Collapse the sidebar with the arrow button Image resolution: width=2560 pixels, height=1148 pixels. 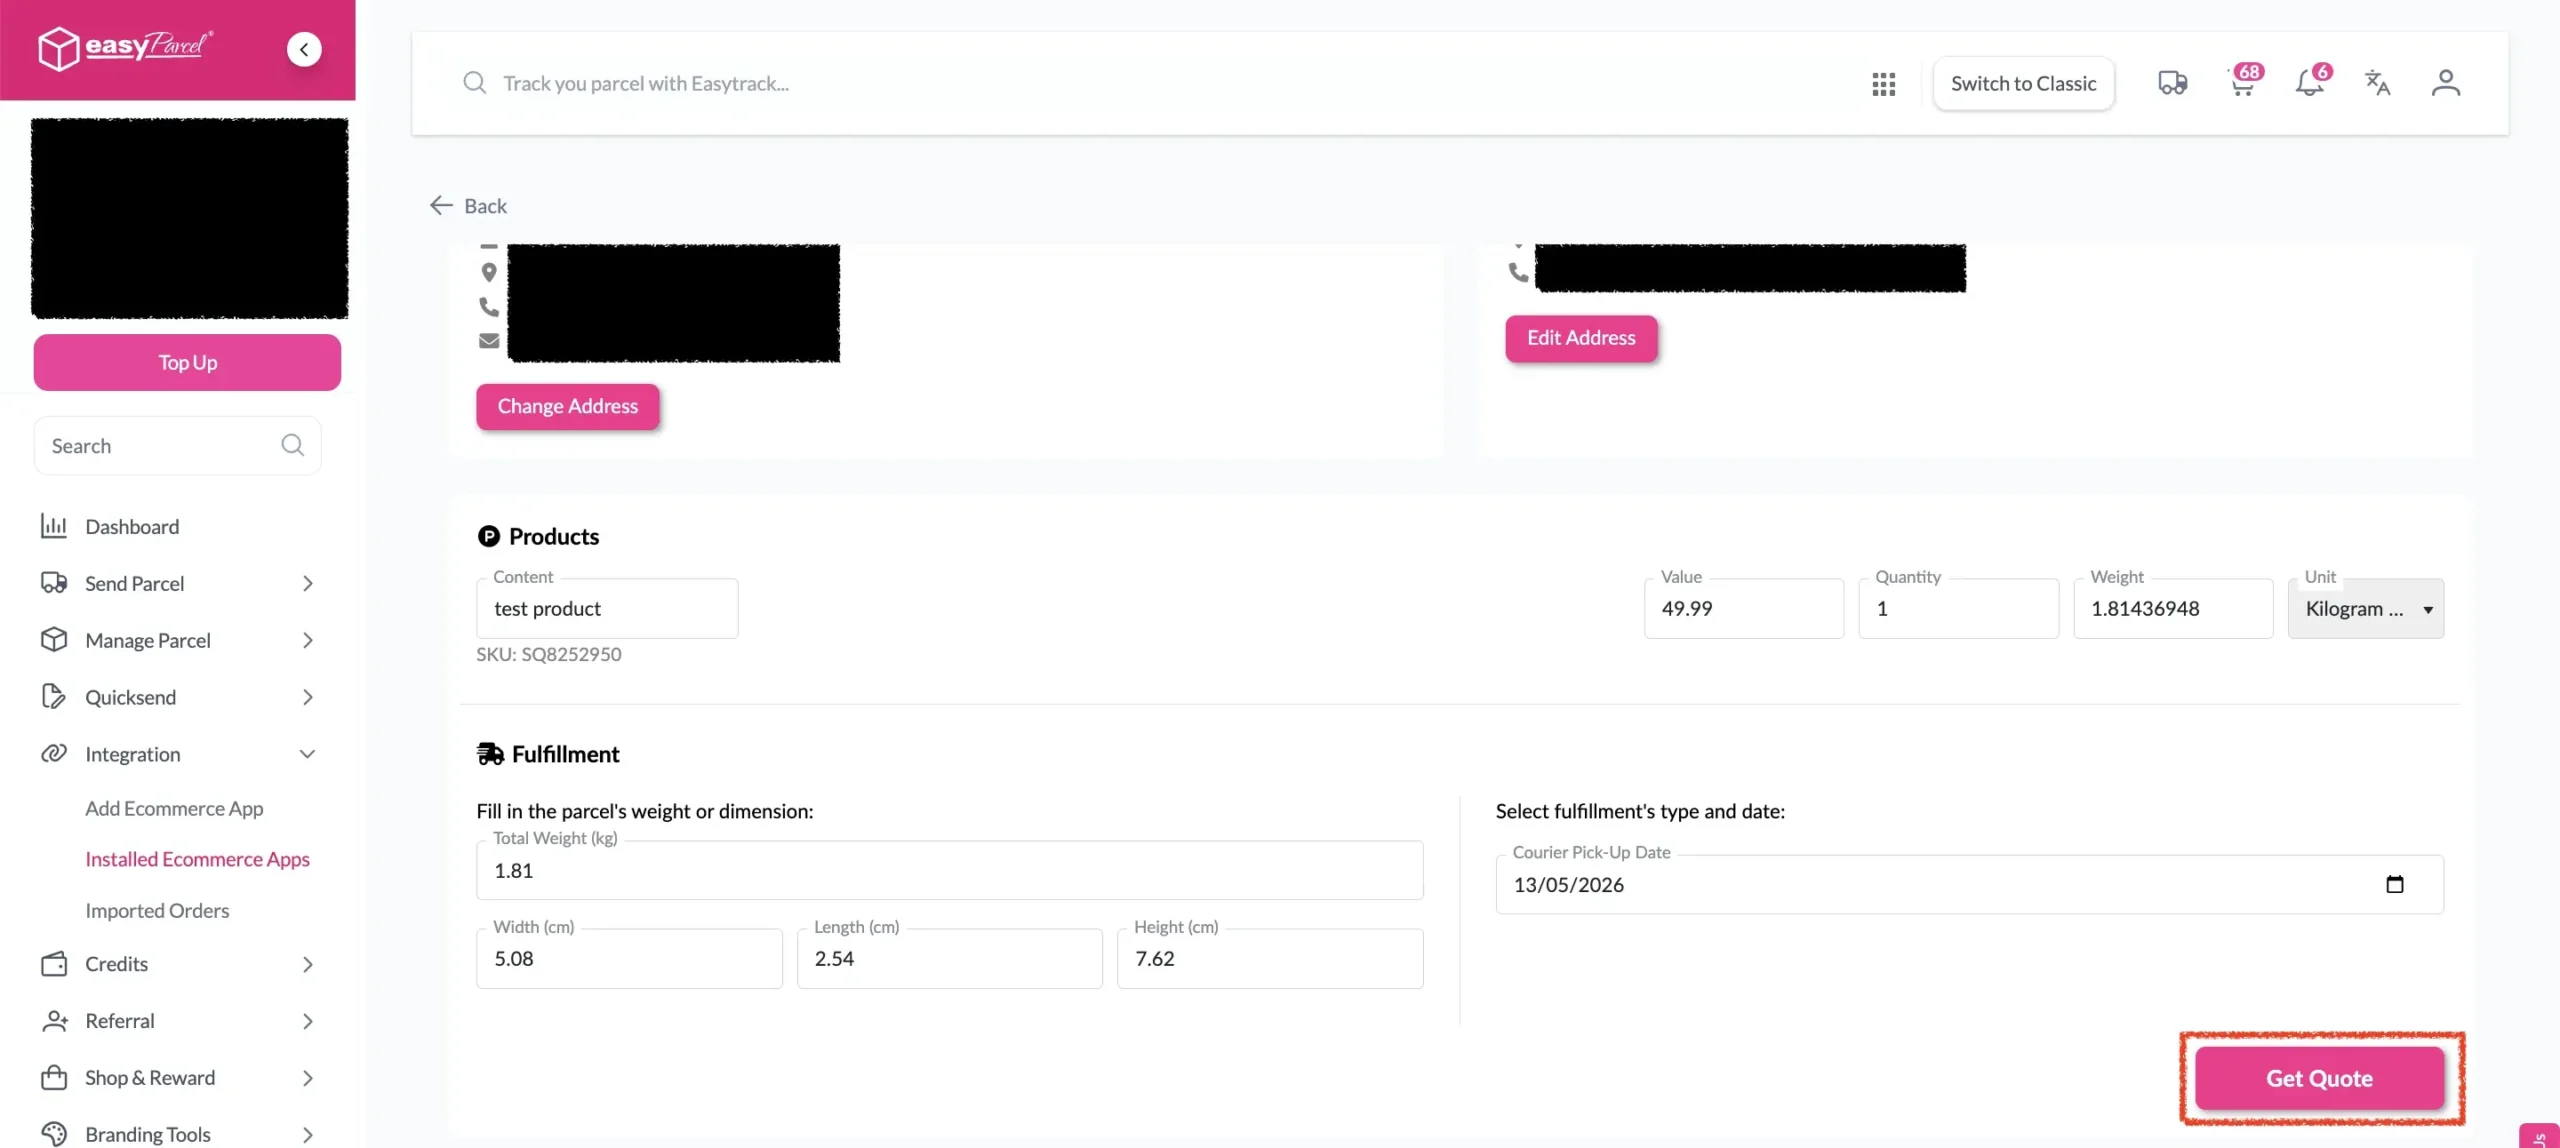tap(304, 49)
